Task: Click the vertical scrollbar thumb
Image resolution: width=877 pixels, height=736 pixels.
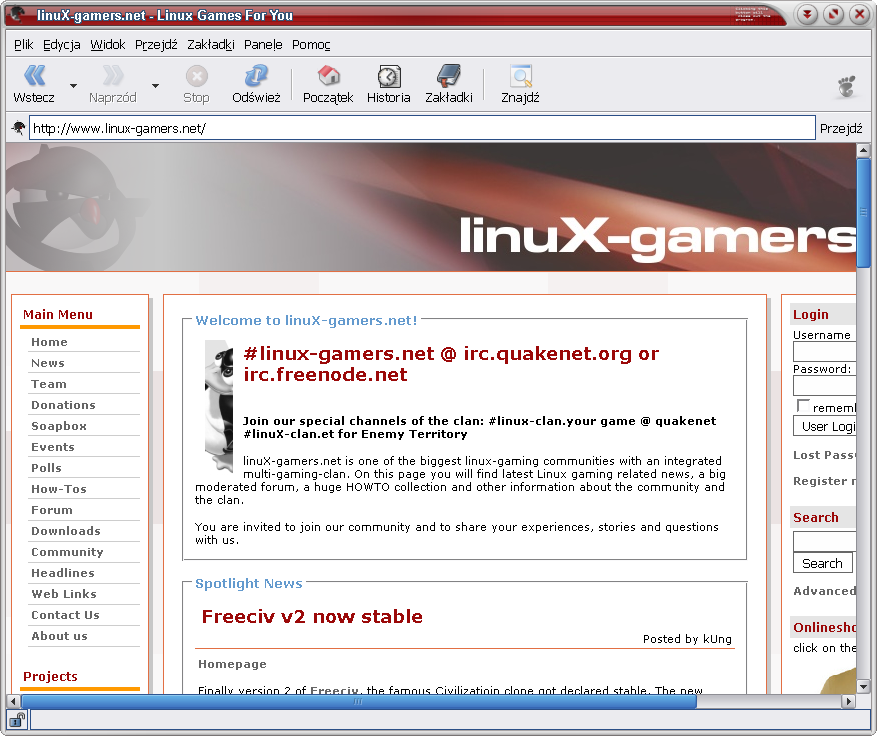Action: pos(863,213)
